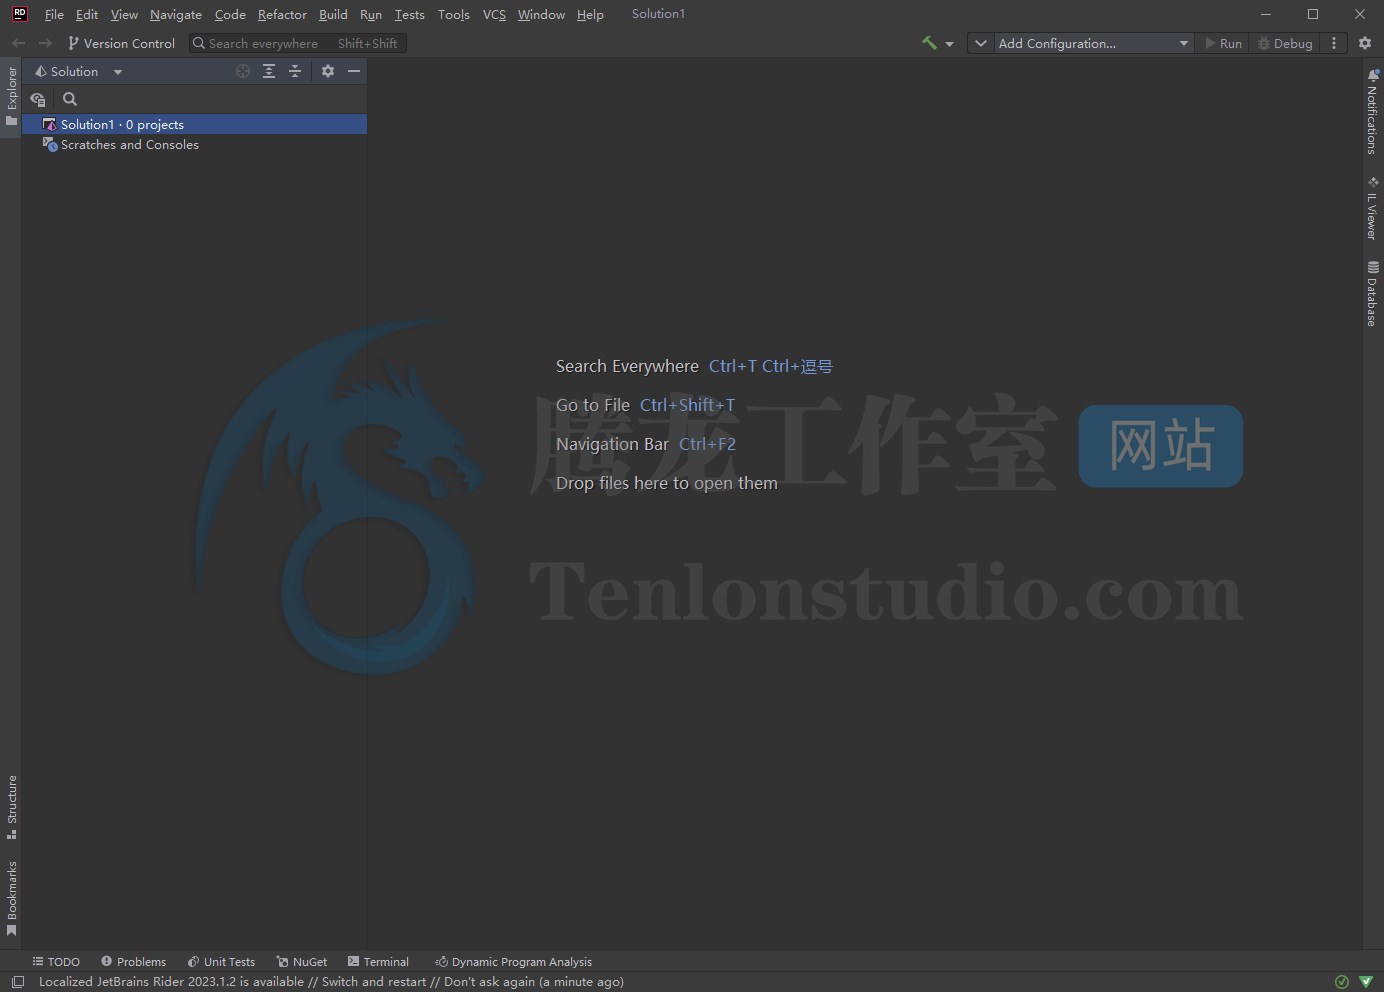Open the toolbar more actions menu

[x=1334, y=43]
